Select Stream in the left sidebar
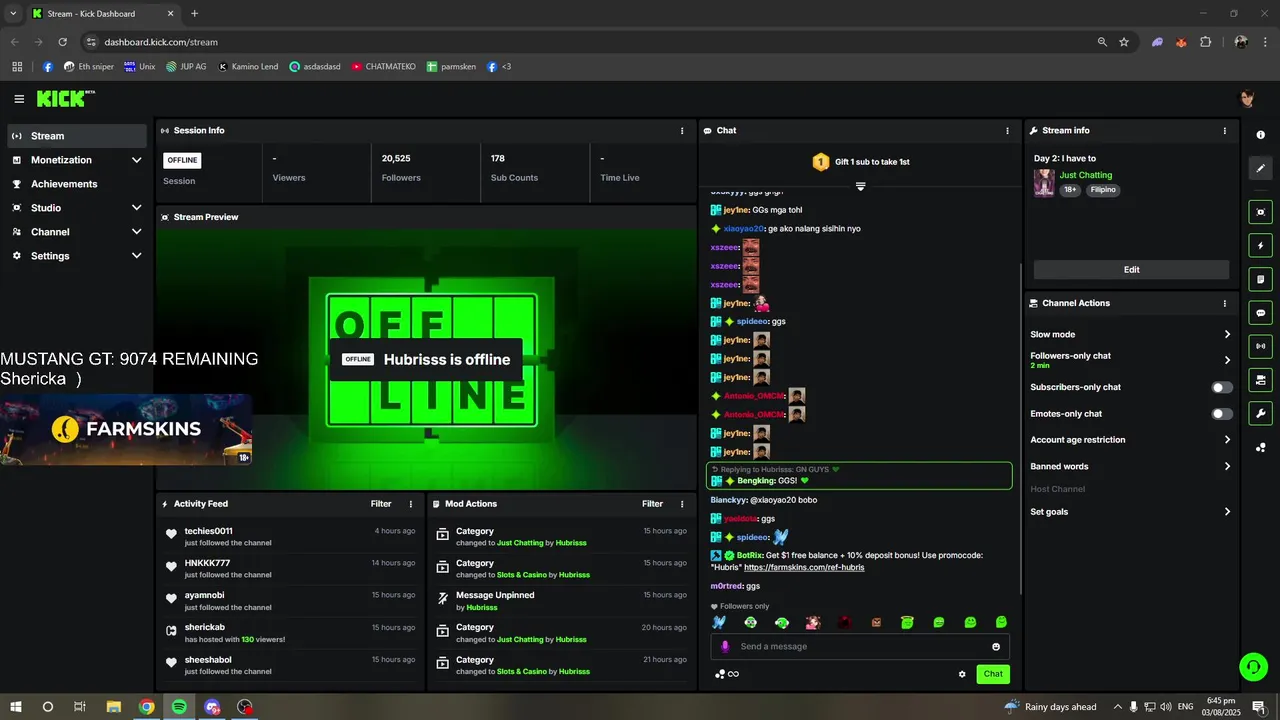Viewport: 1280px width, 720px height. pos(78,136)
